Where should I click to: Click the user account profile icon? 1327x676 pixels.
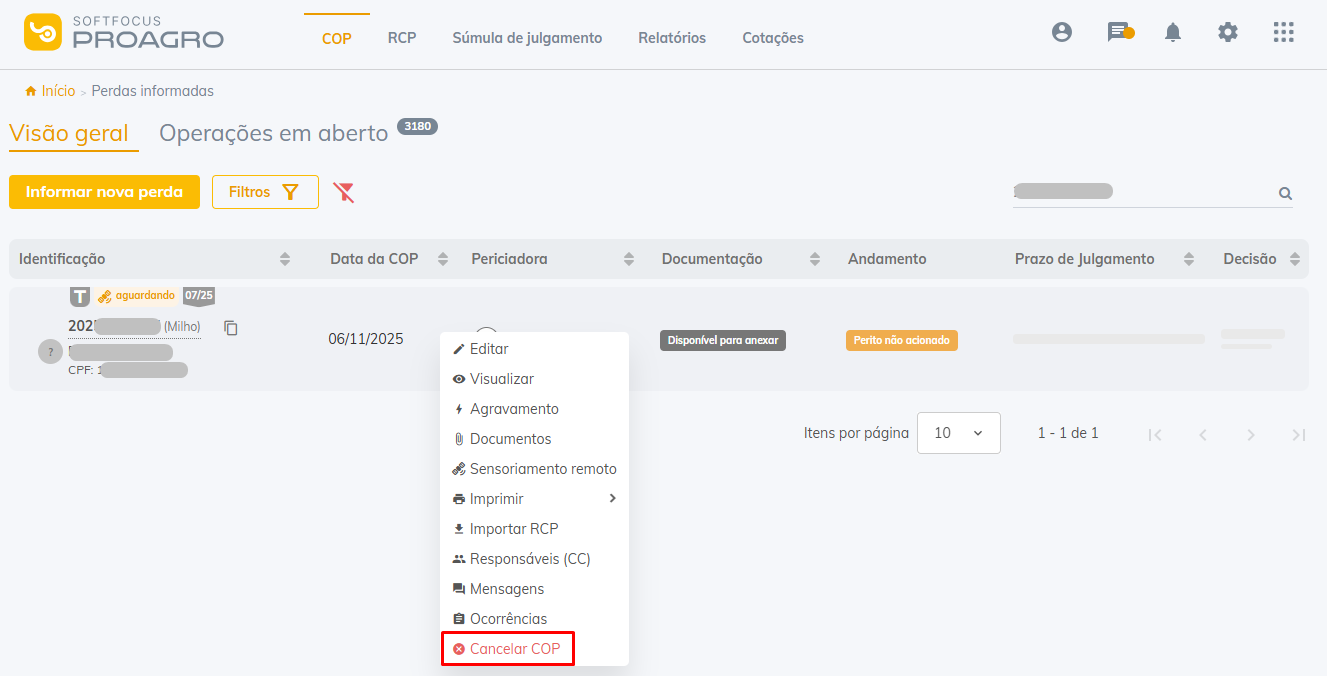pyautogui.click(x=1062, y=32)
